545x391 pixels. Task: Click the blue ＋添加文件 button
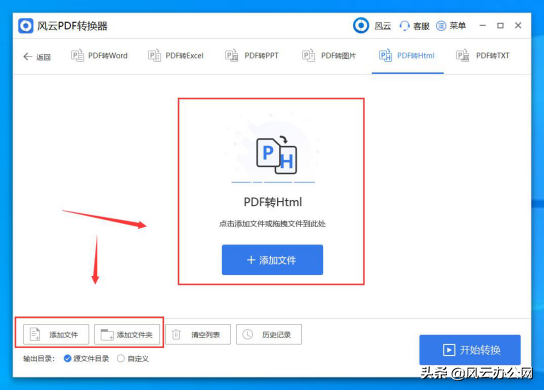tap(272, 260)
